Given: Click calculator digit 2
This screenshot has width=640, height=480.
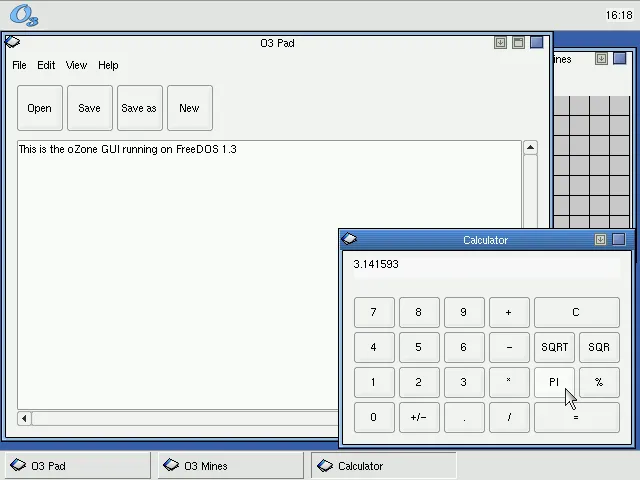Looking at the screenshot, I should point(419,382).
